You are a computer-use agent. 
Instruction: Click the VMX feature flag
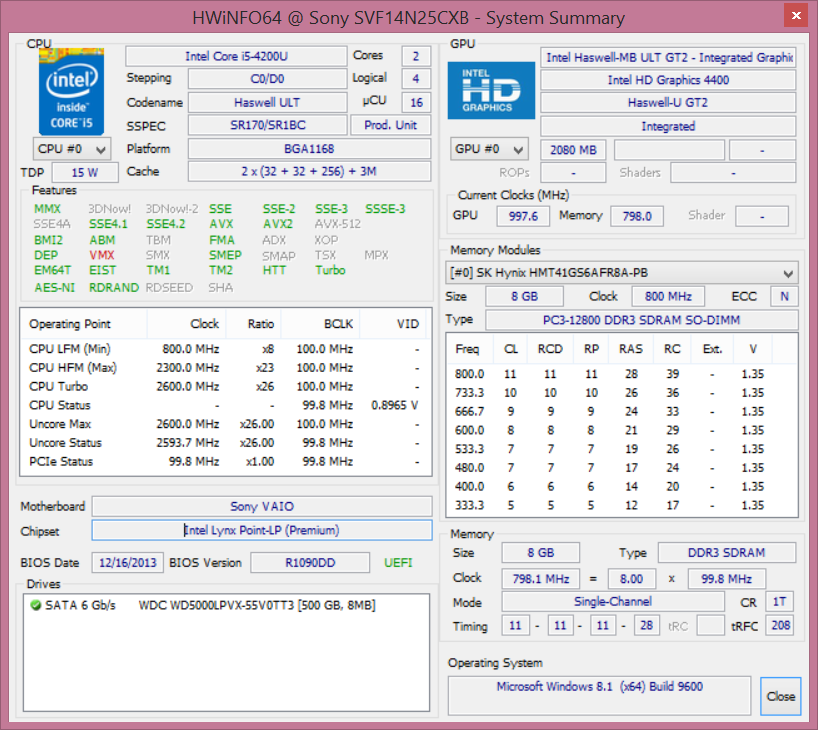[x=102, y=255]
